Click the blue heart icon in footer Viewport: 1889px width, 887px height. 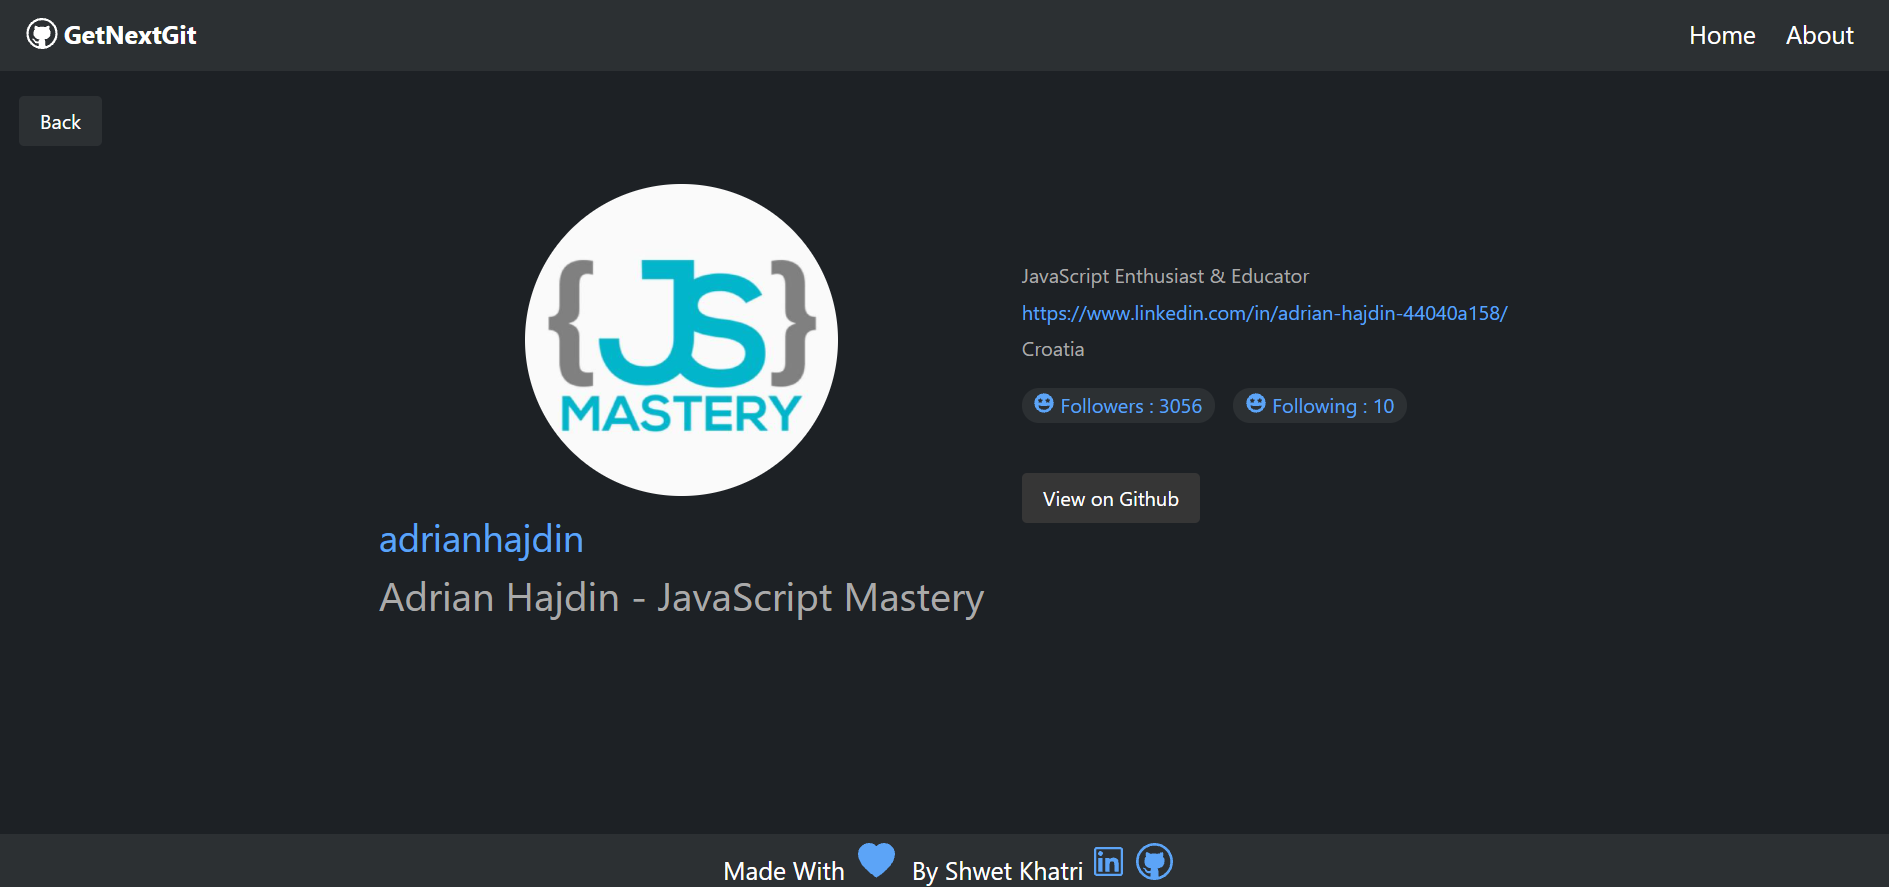point(877,861)
